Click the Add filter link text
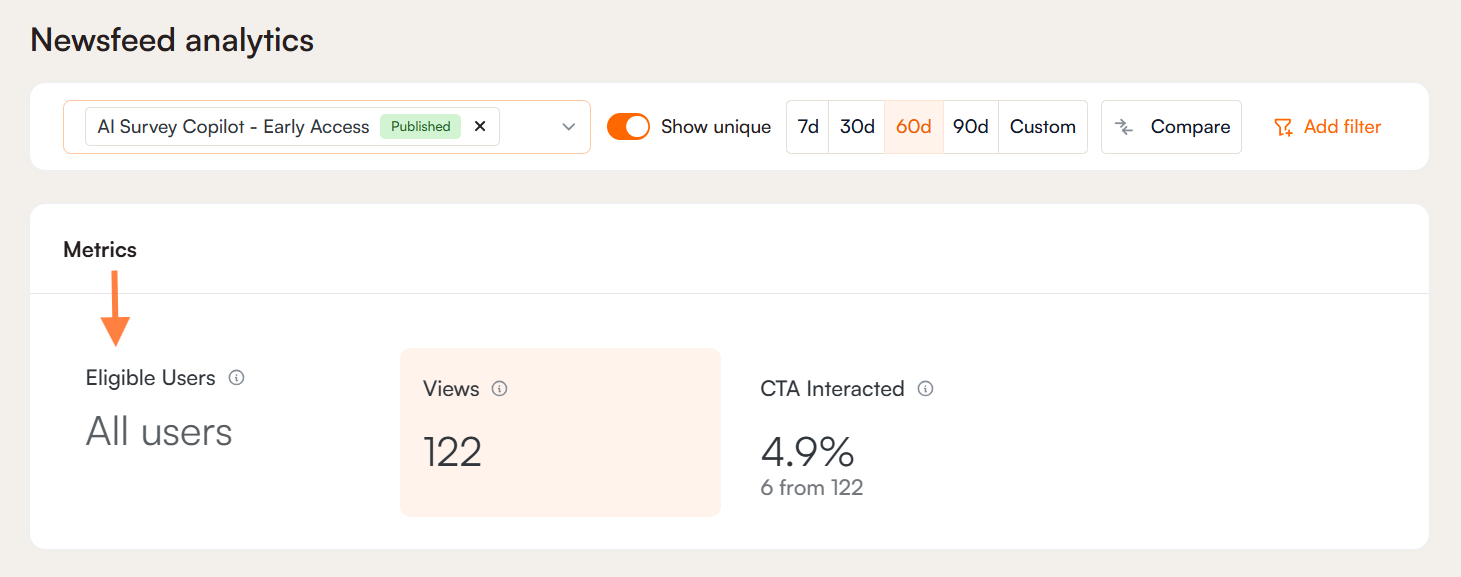Viewport: 1461px width, 577px height. coord(1342,127)
